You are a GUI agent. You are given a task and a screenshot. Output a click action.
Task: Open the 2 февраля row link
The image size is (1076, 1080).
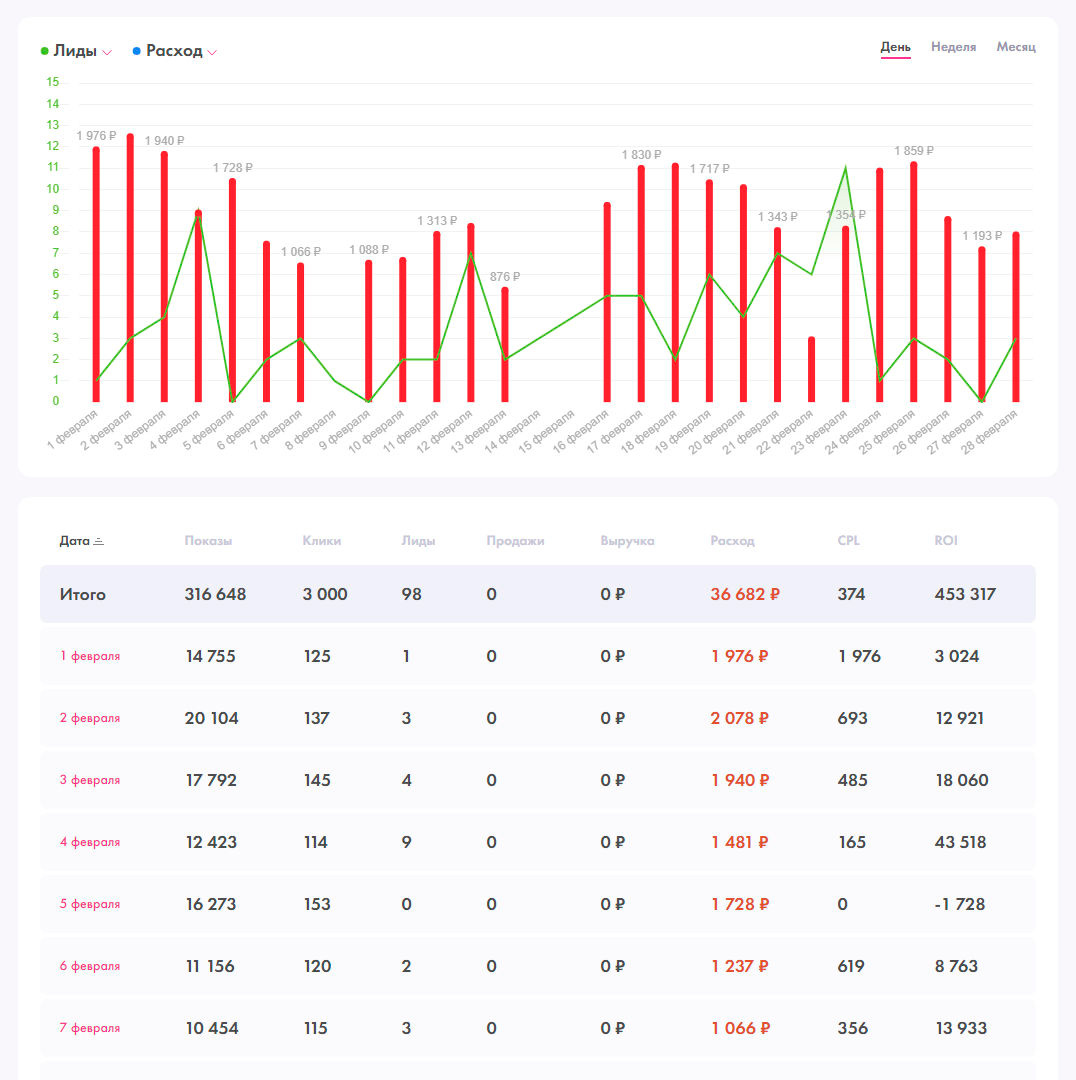[90, 718]
